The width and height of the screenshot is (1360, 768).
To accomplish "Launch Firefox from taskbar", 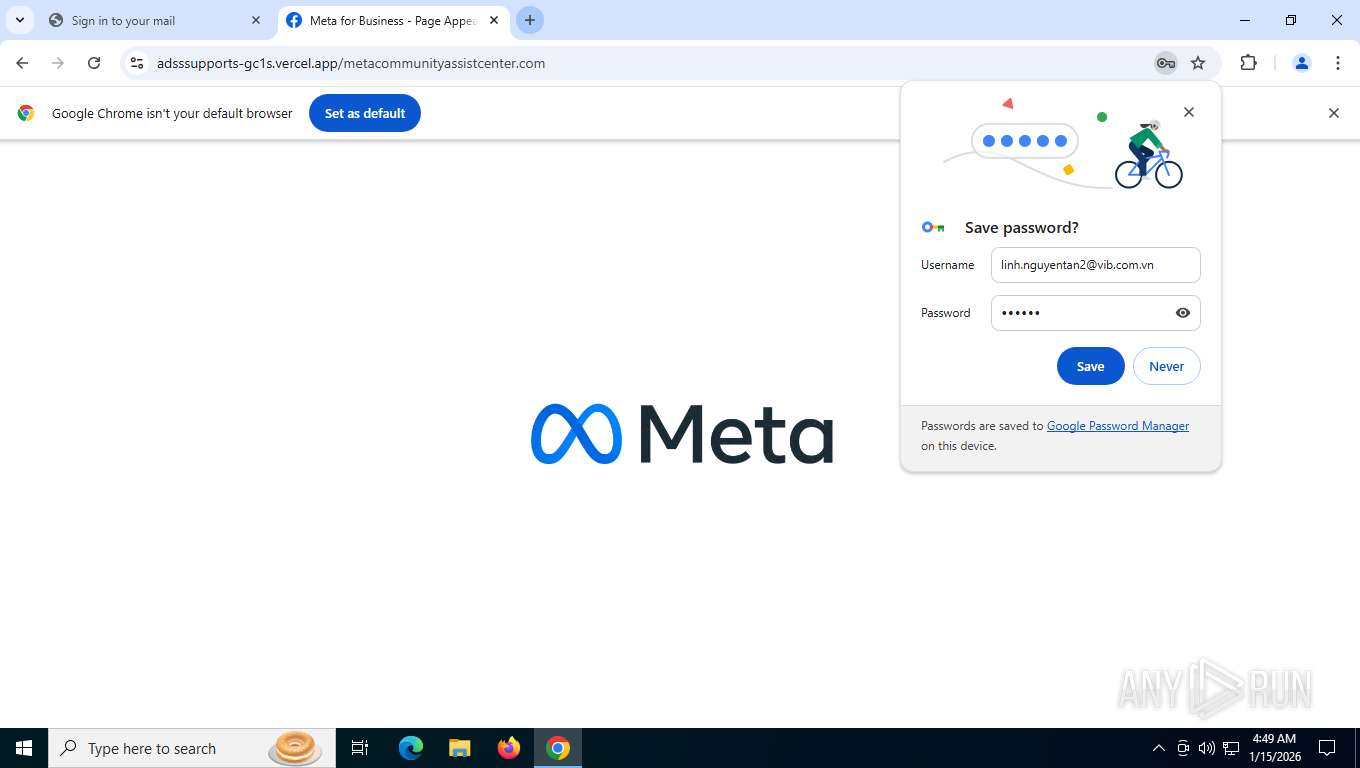I will [x=509, y=748].
